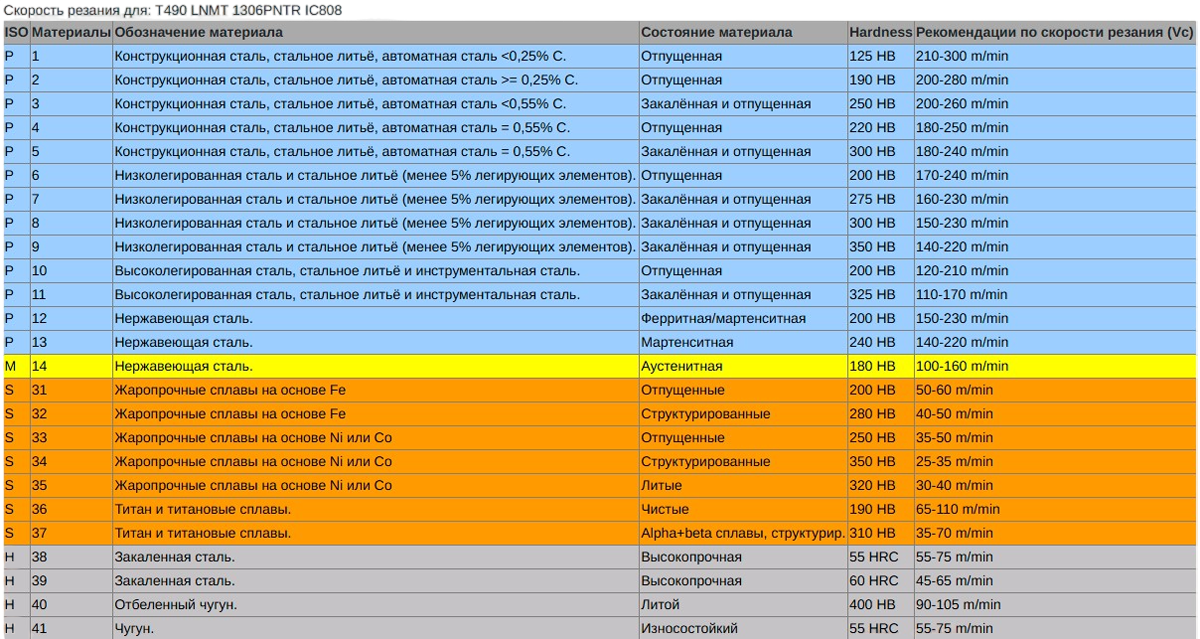Click '35-70 m/min' speed cell

(1055, 534)
